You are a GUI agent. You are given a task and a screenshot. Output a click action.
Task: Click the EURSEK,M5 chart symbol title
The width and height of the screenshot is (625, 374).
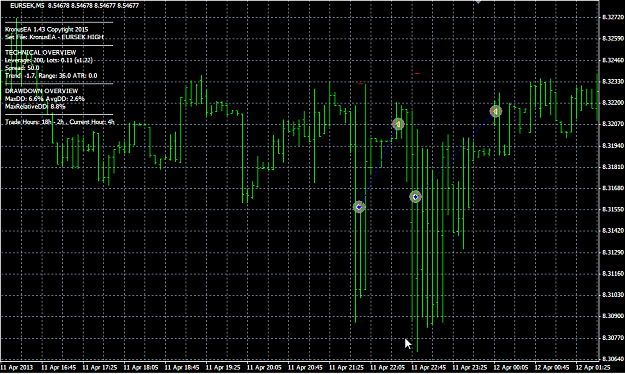[28, 6]
